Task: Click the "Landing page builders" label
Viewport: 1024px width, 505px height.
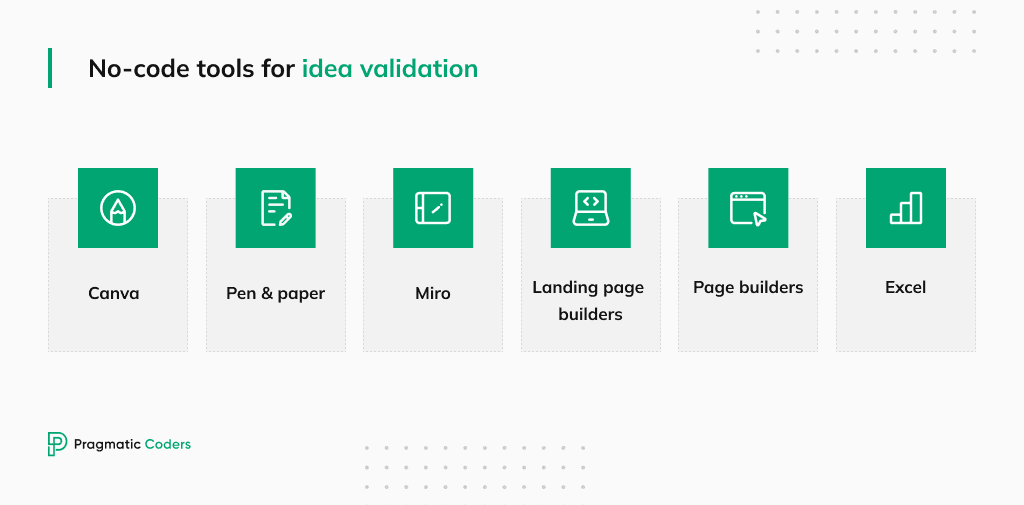Action: 588,301
